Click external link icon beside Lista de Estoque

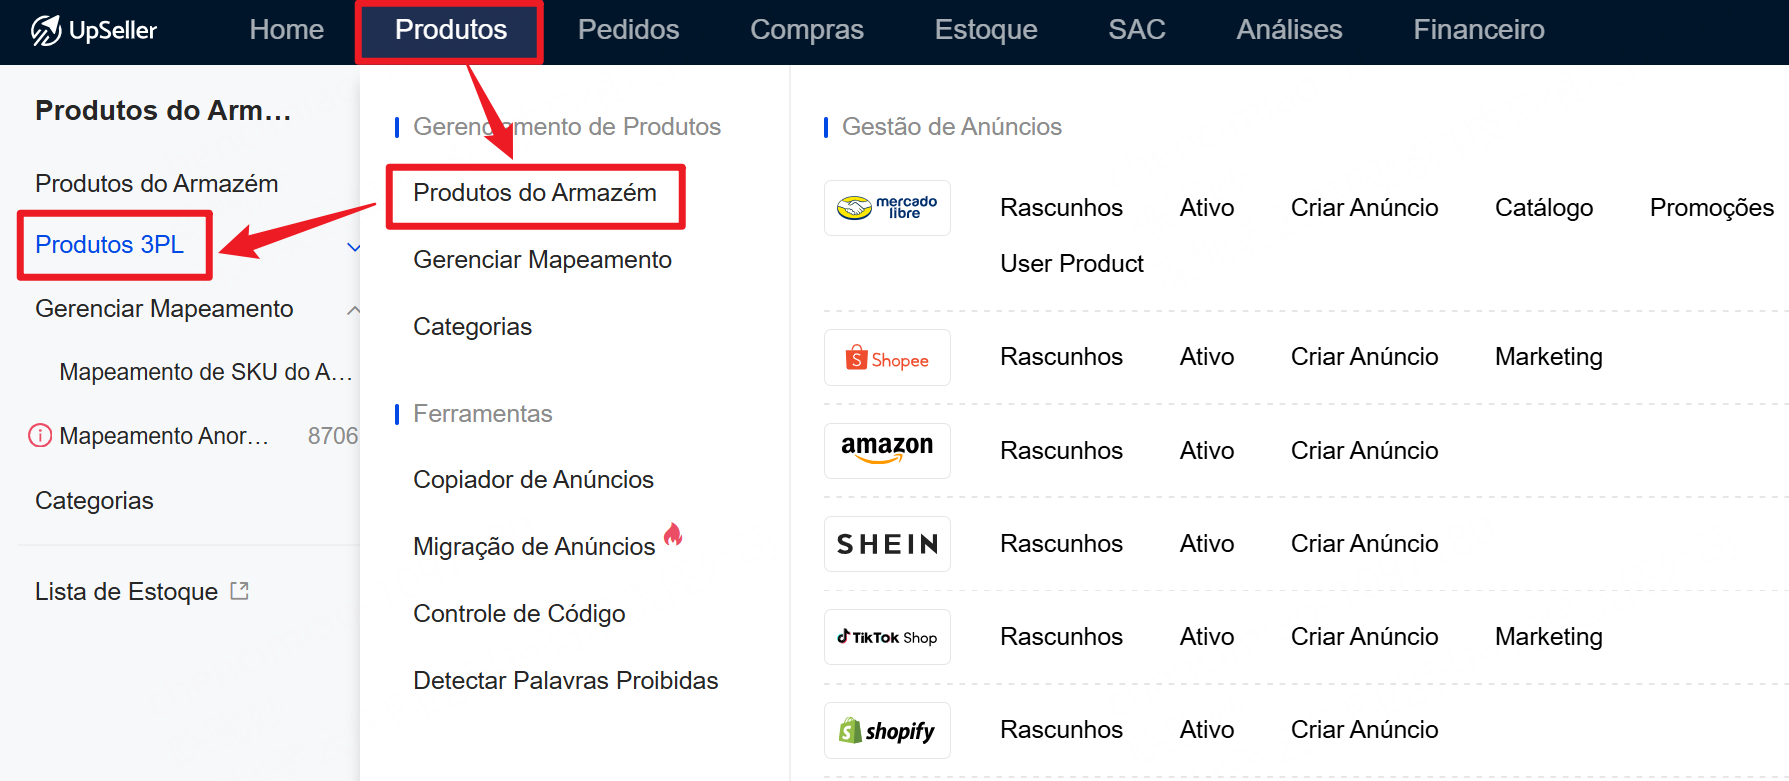coord(240,591)
